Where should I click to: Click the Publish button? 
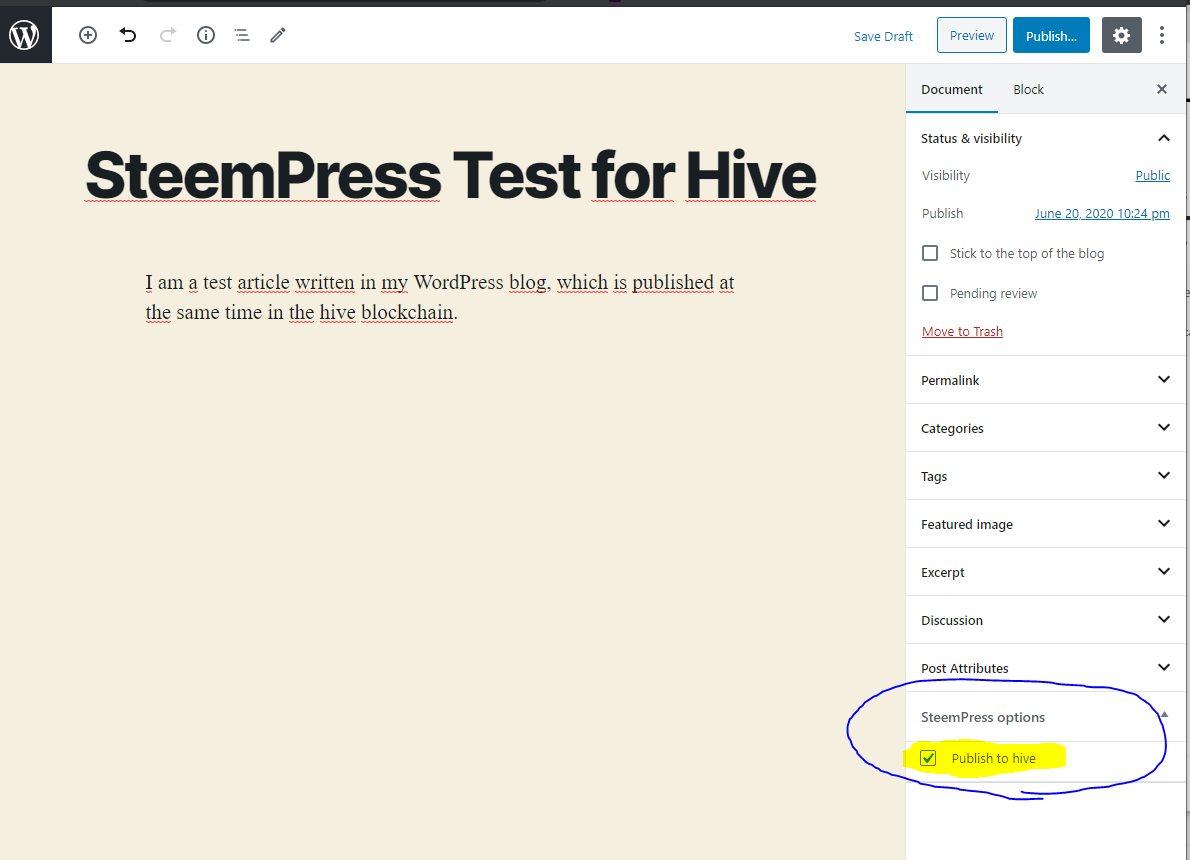click(x=1051, y=36)
